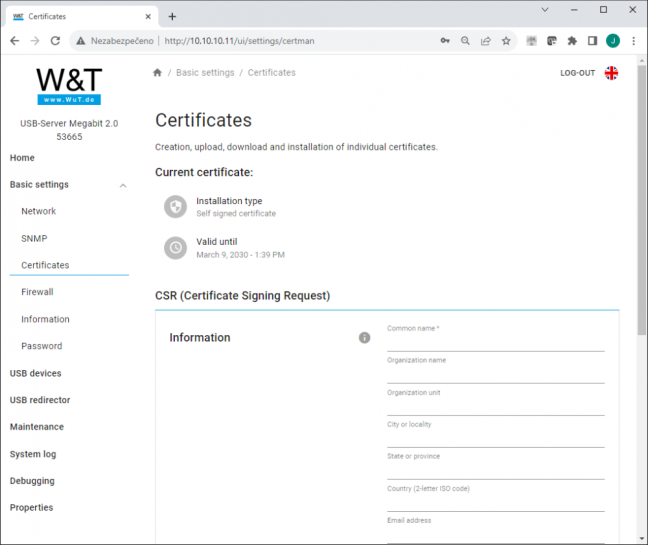Click the 'CSR (Certificate Signing Request)' heading
This screenshot has width=648, height=545.
coord(243,296)
